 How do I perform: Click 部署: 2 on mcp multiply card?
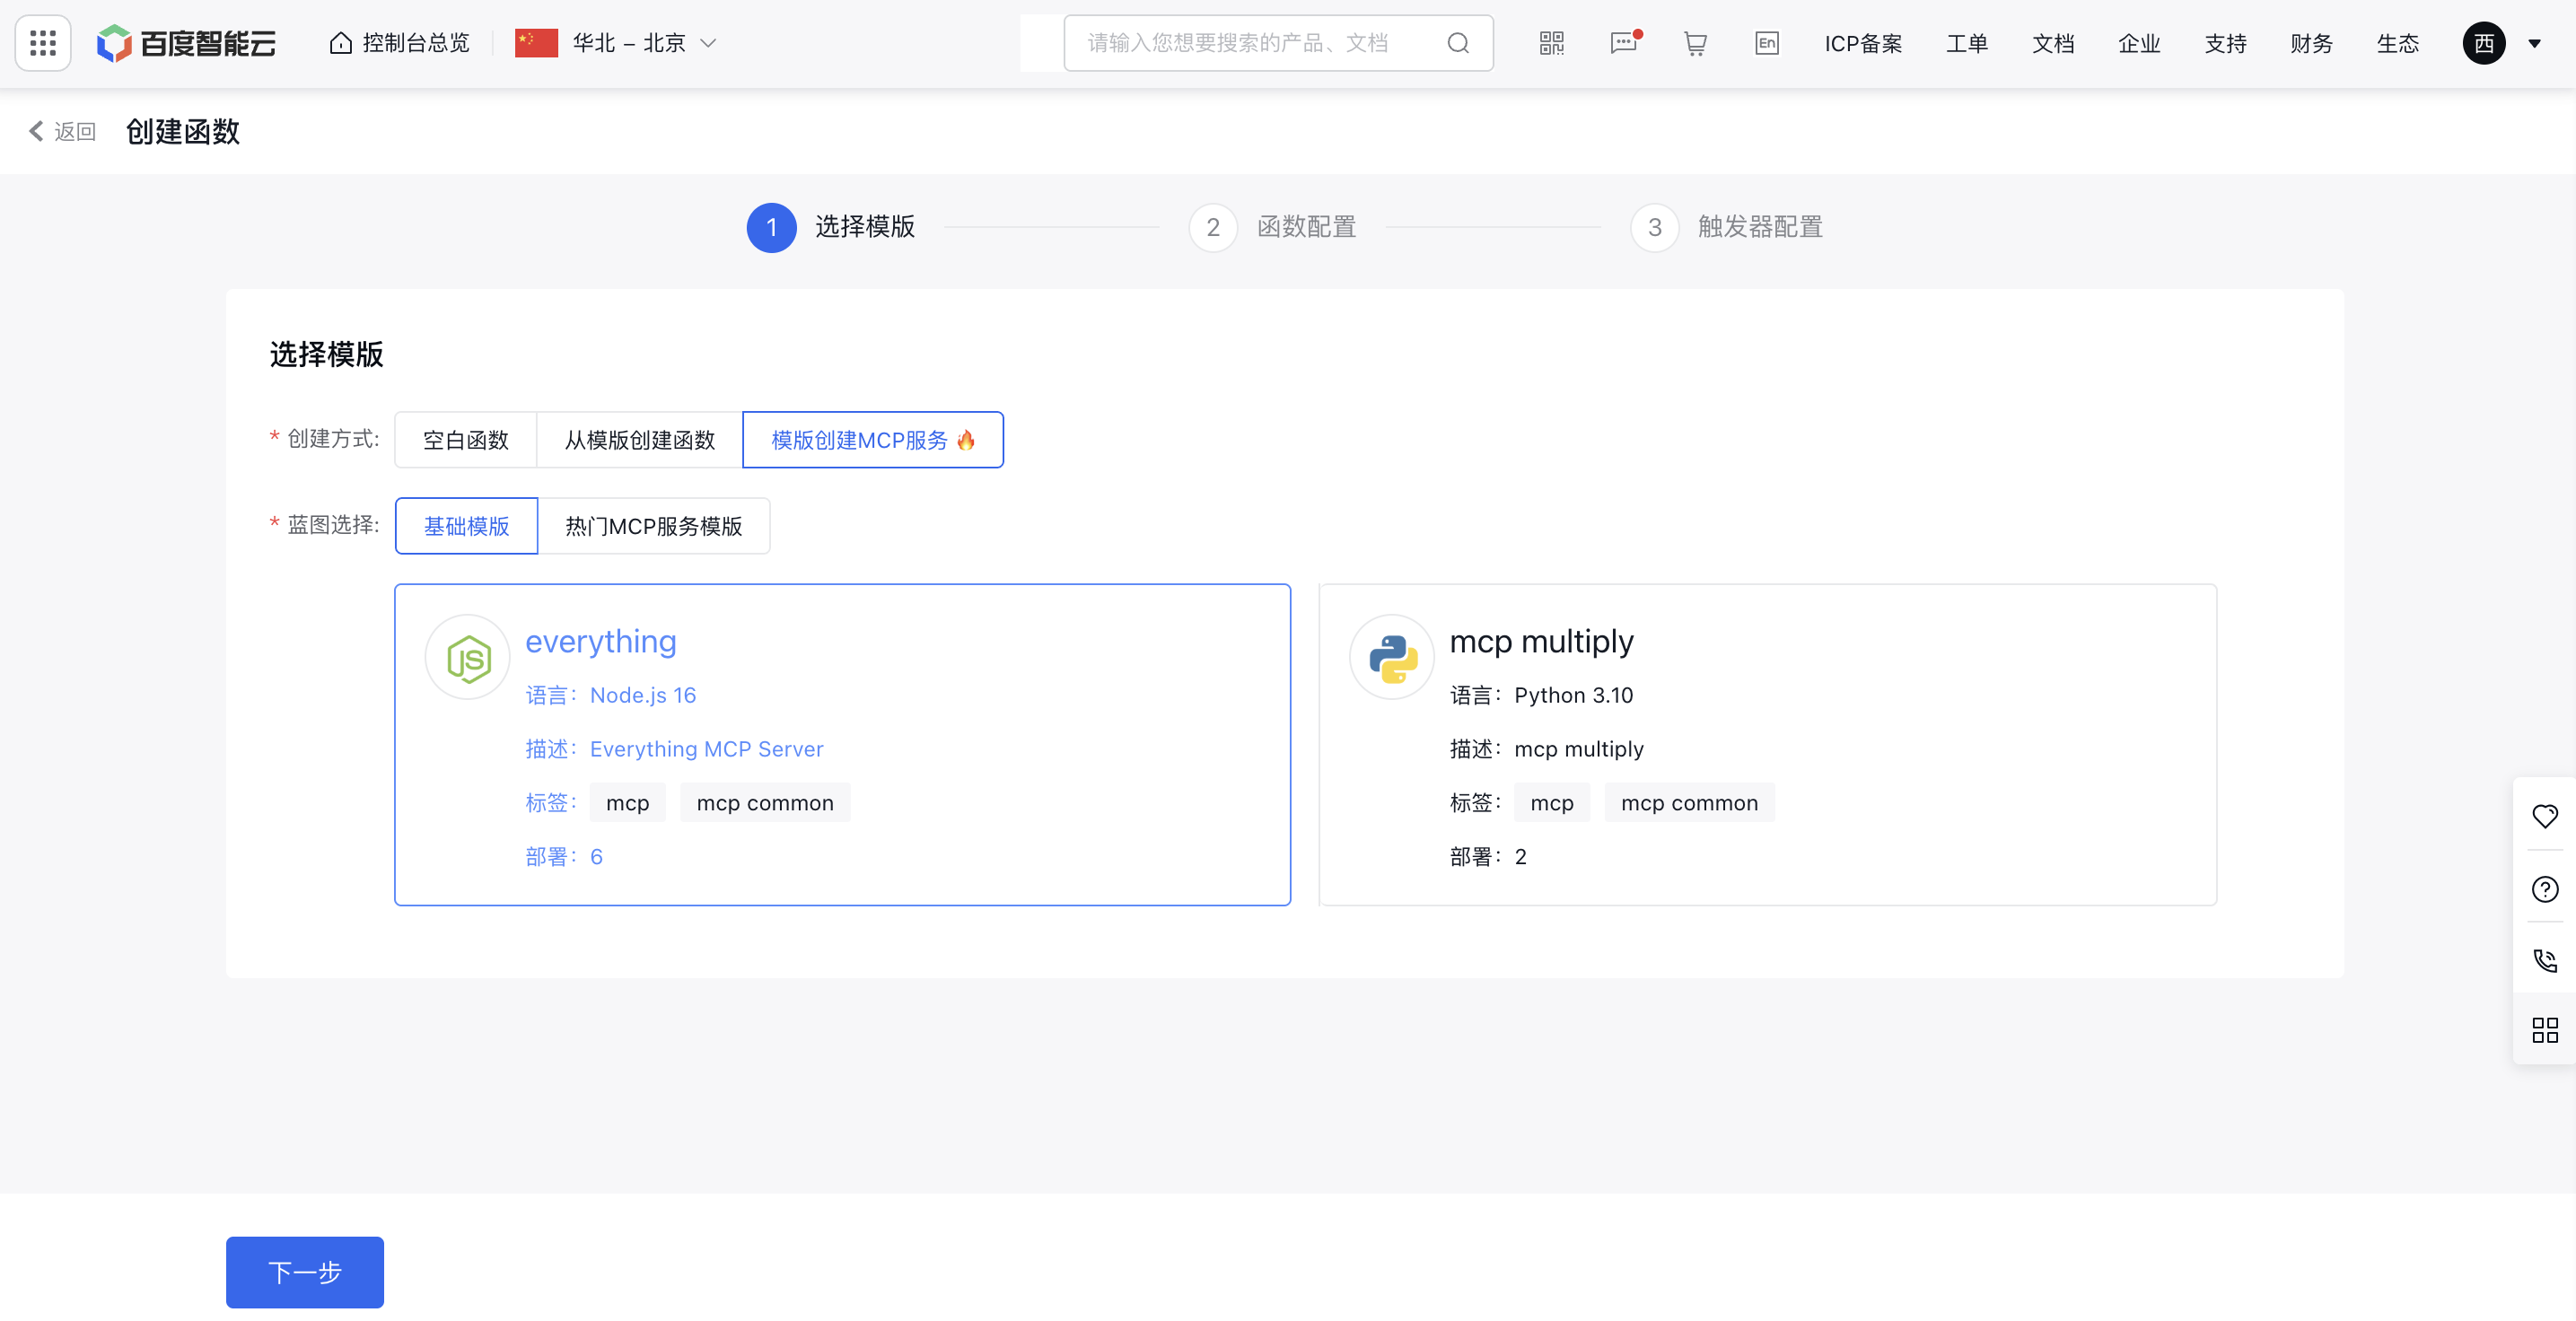tap(1488, 857)
